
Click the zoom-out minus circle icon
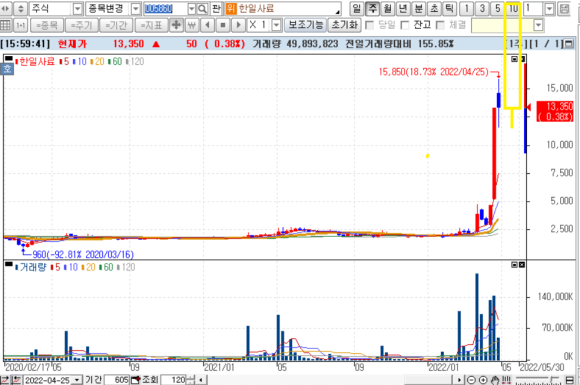471,380
